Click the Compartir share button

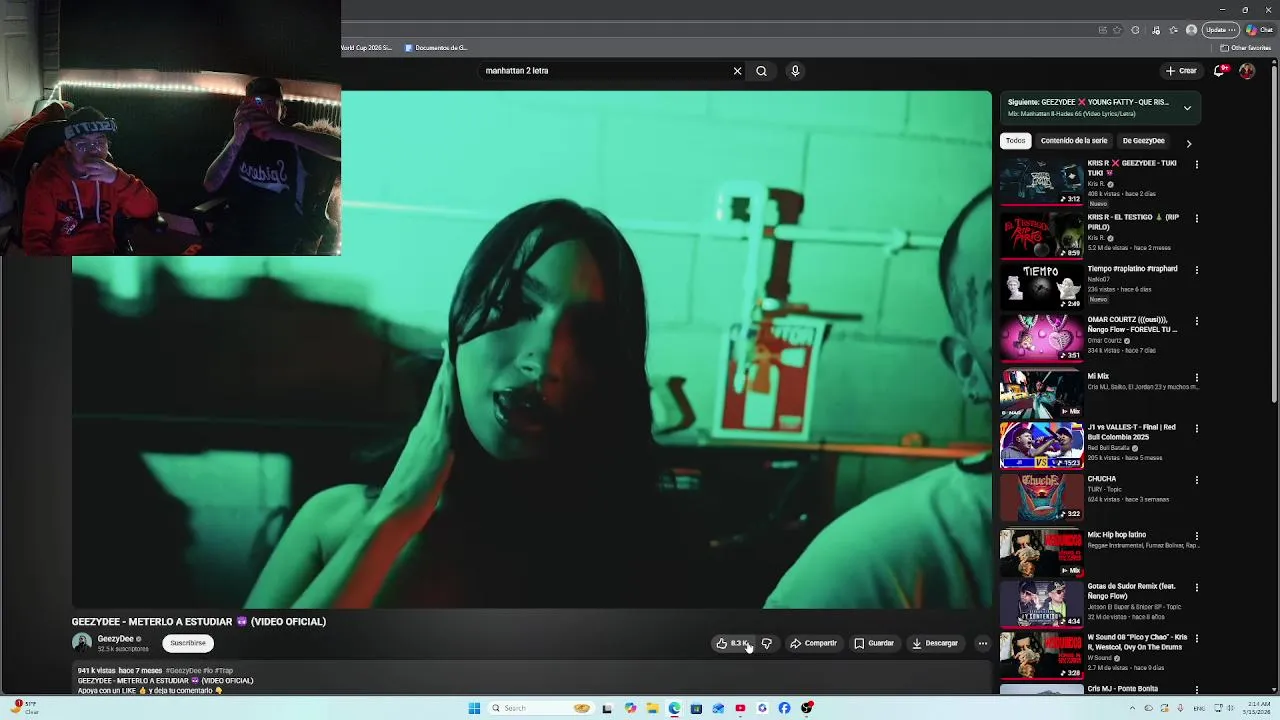pos(813,643)
